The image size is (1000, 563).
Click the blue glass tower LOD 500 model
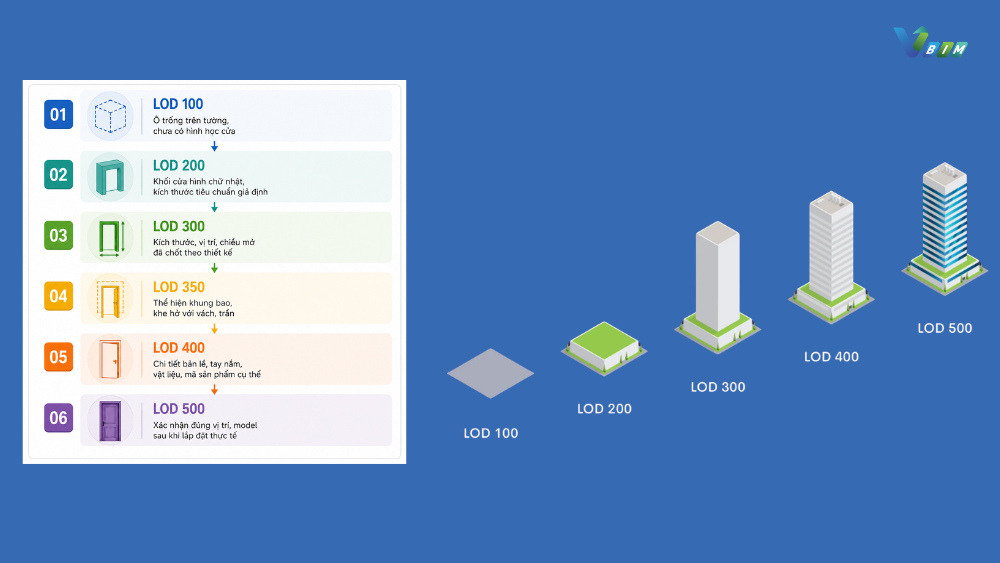click(945, 228)
